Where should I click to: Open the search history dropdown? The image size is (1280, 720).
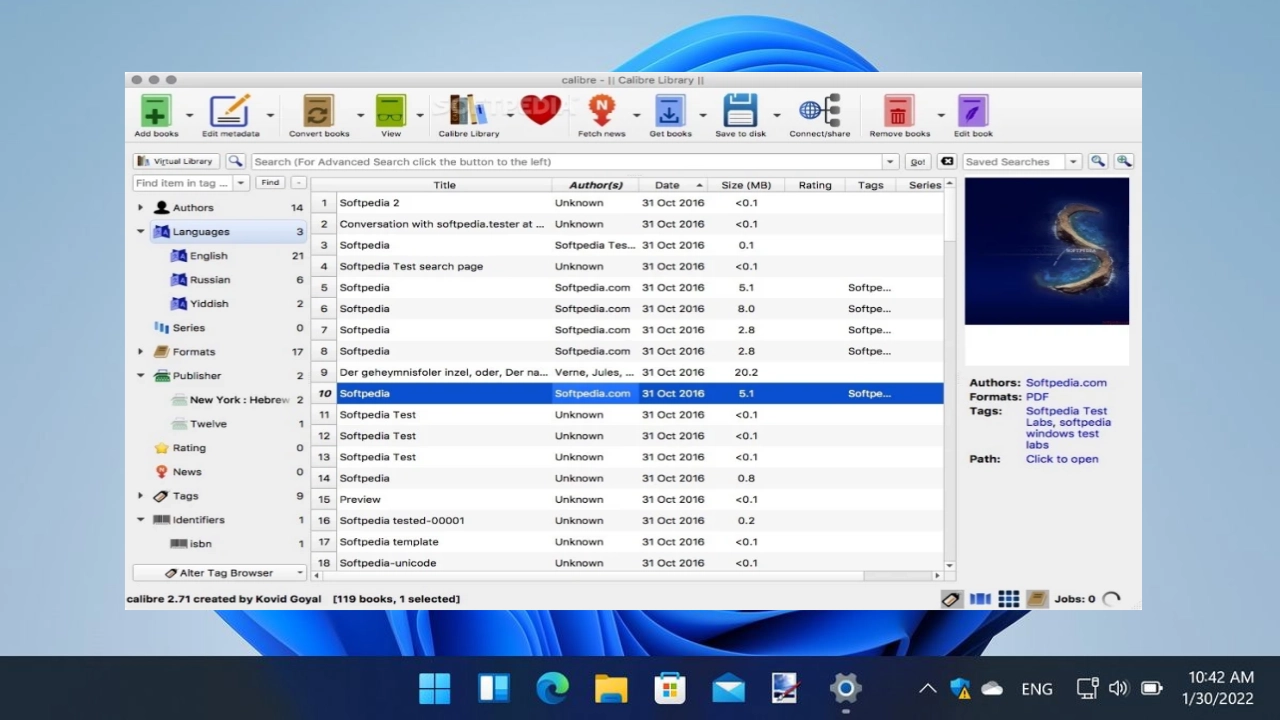(x=890, y=161)
